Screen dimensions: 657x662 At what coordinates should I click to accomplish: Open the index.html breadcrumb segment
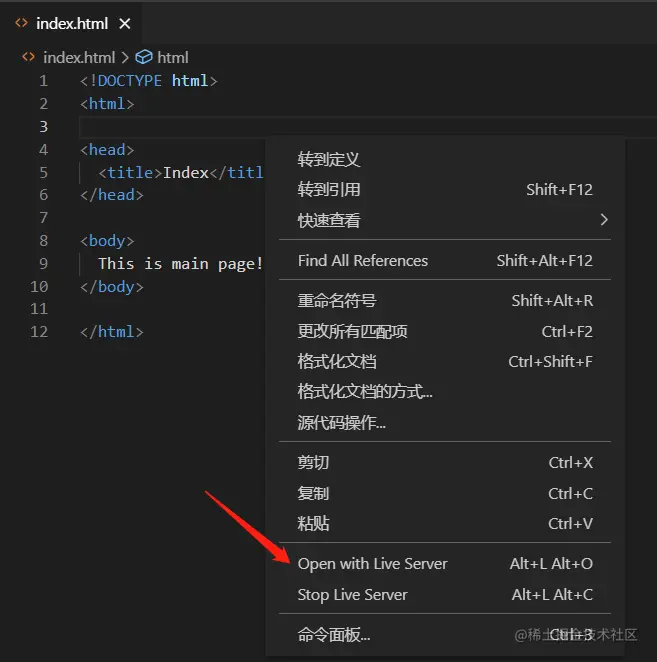[79, 57]
